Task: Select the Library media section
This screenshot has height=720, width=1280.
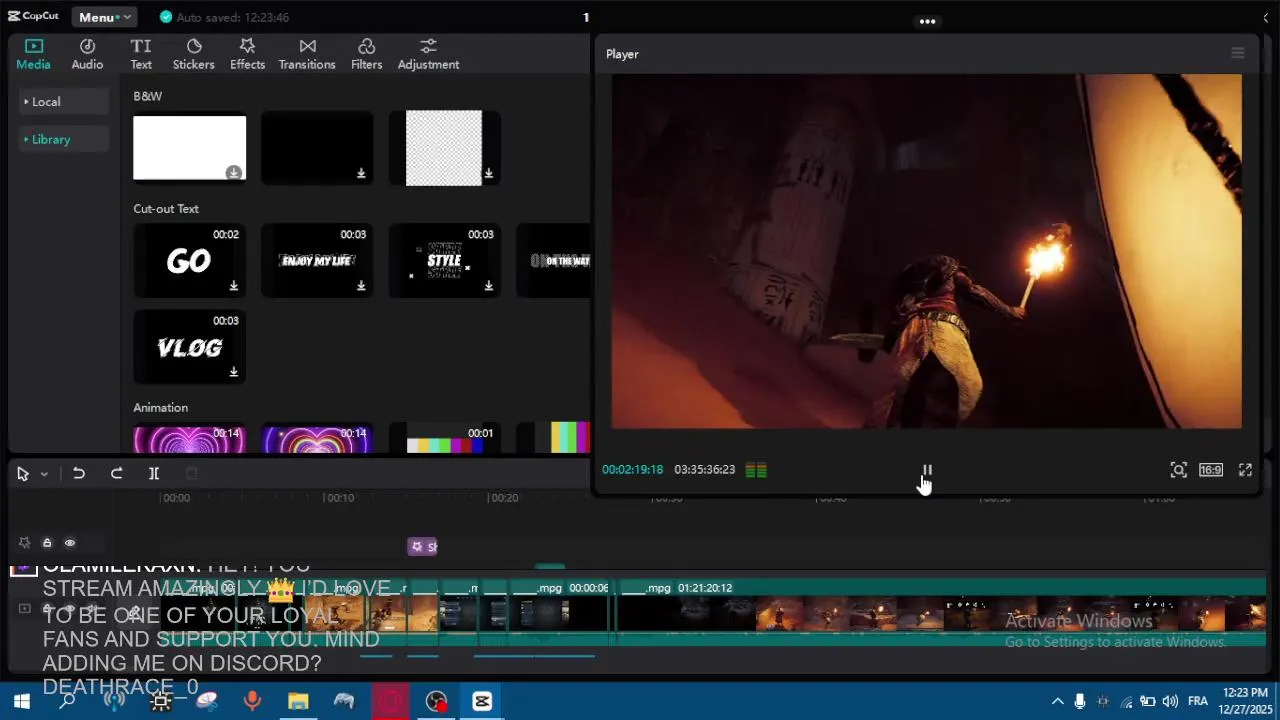Action: pos(64,139)
